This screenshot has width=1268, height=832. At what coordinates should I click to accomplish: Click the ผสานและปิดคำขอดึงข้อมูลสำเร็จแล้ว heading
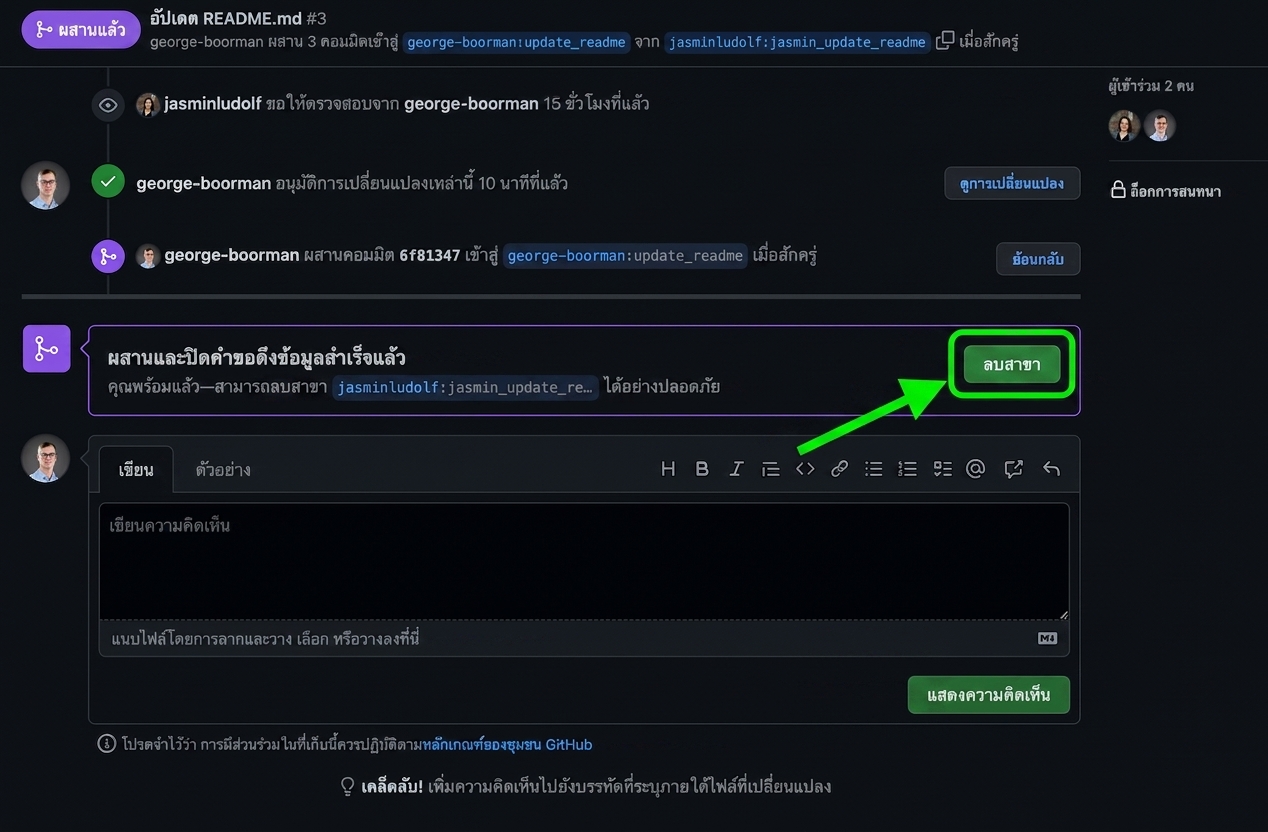click(x=256, y=357)
